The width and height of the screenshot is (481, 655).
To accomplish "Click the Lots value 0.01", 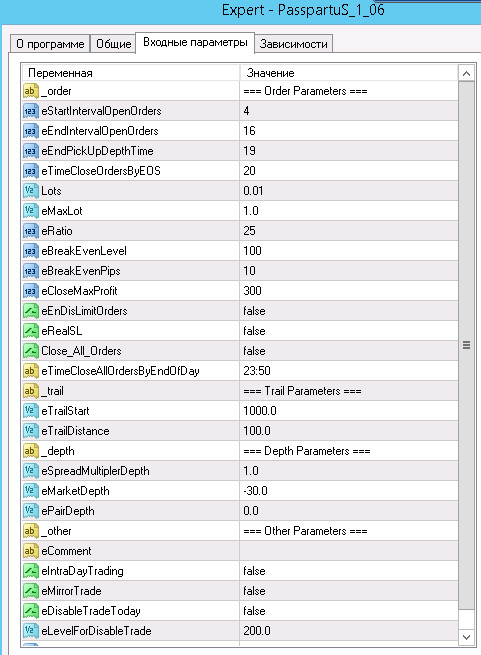I will pyautogui.click(x=253, y=191).
